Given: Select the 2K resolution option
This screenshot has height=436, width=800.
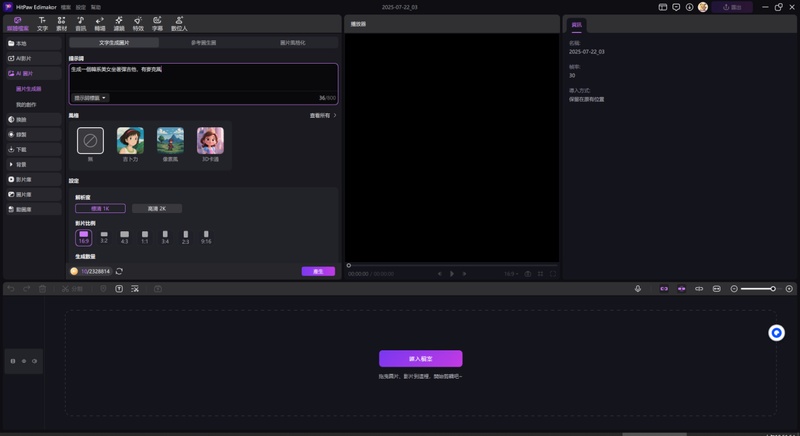Looking at the screenshot, I should [157, 209].
